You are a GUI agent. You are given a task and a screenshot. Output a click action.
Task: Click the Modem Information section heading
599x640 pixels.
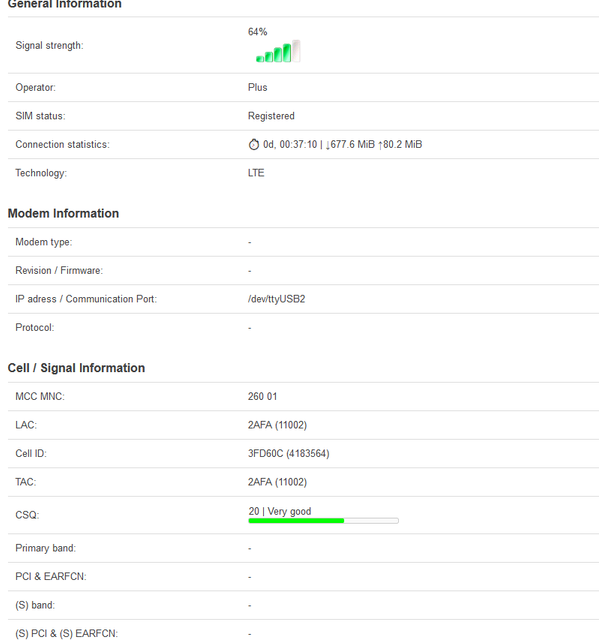click(63, 213)
